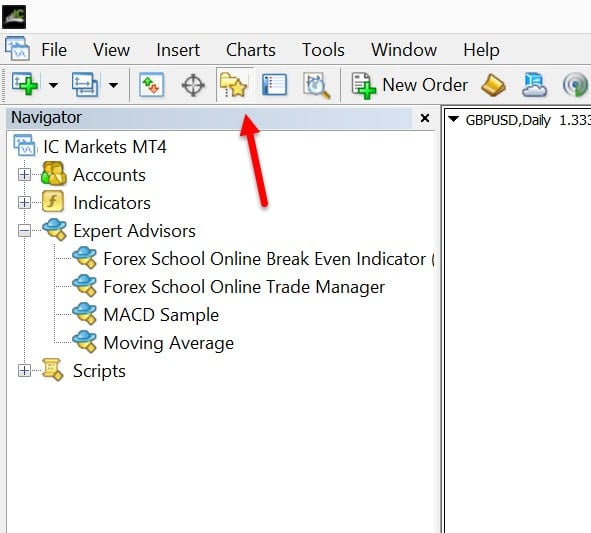Open the File menu
The image size is (591, 533).
coord(54,50)
